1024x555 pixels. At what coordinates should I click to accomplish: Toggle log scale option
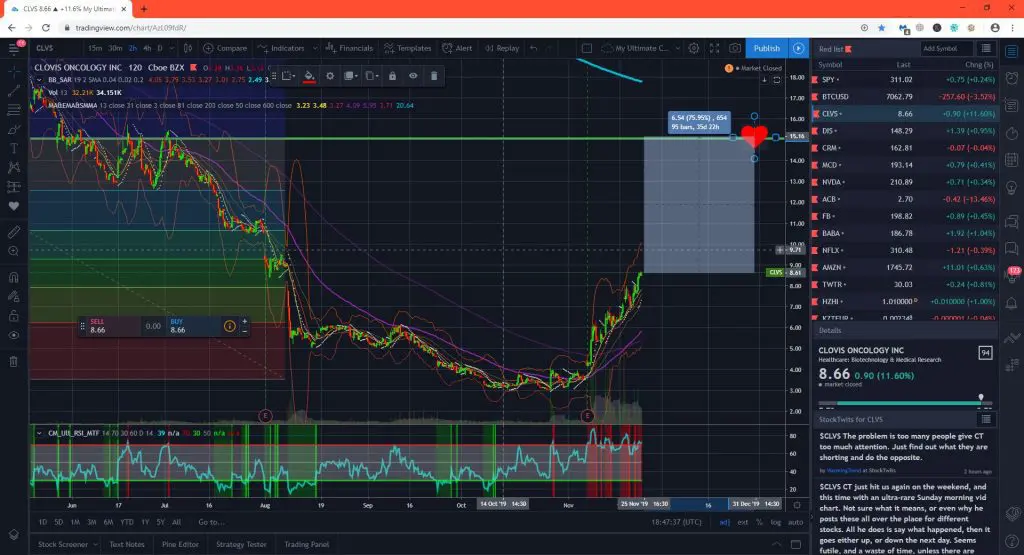click(775, 522)
